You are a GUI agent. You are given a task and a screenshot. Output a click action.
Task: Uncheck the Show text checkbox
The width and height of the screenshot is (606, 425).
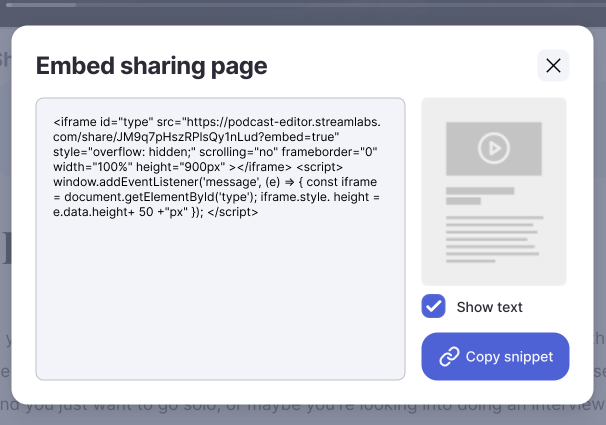pyautogui.click(x=433, y=306)
